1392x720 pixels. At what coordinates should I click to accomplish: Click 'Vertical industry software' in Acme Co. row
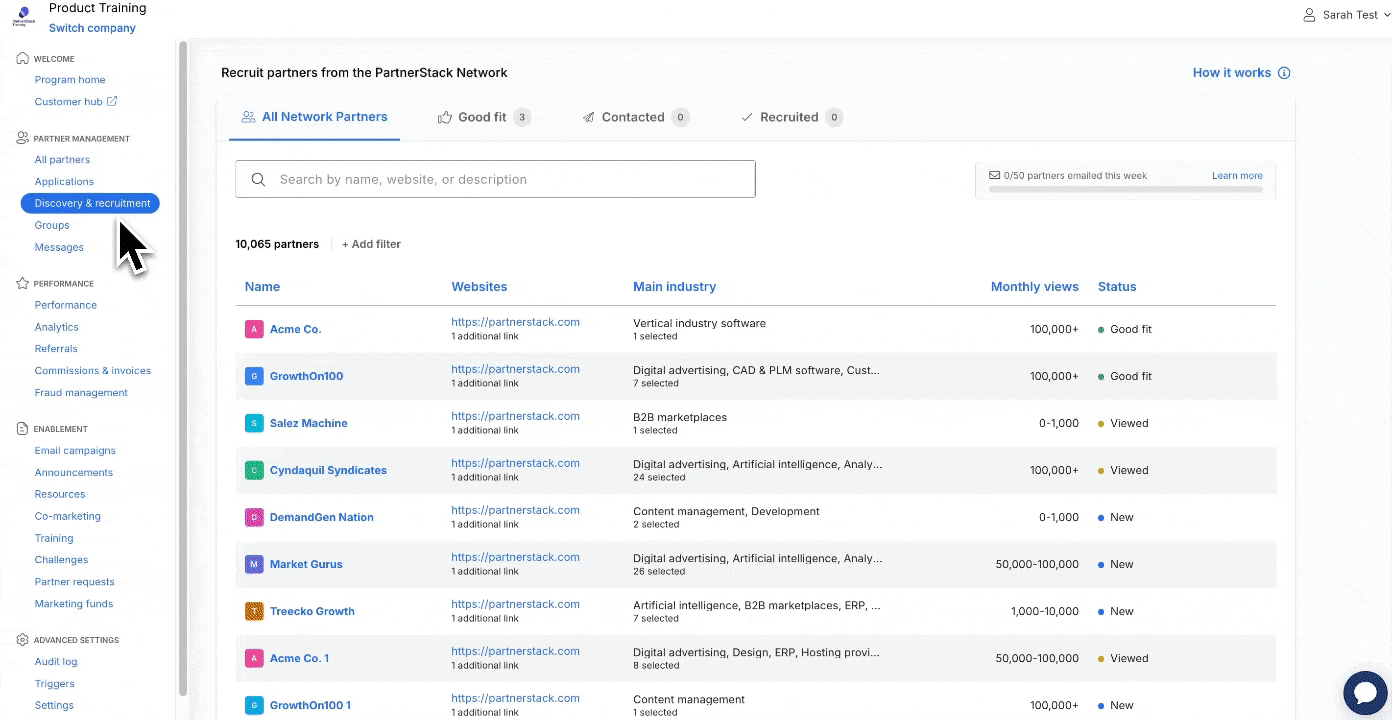pyautogui.click(x=699, y=323)
